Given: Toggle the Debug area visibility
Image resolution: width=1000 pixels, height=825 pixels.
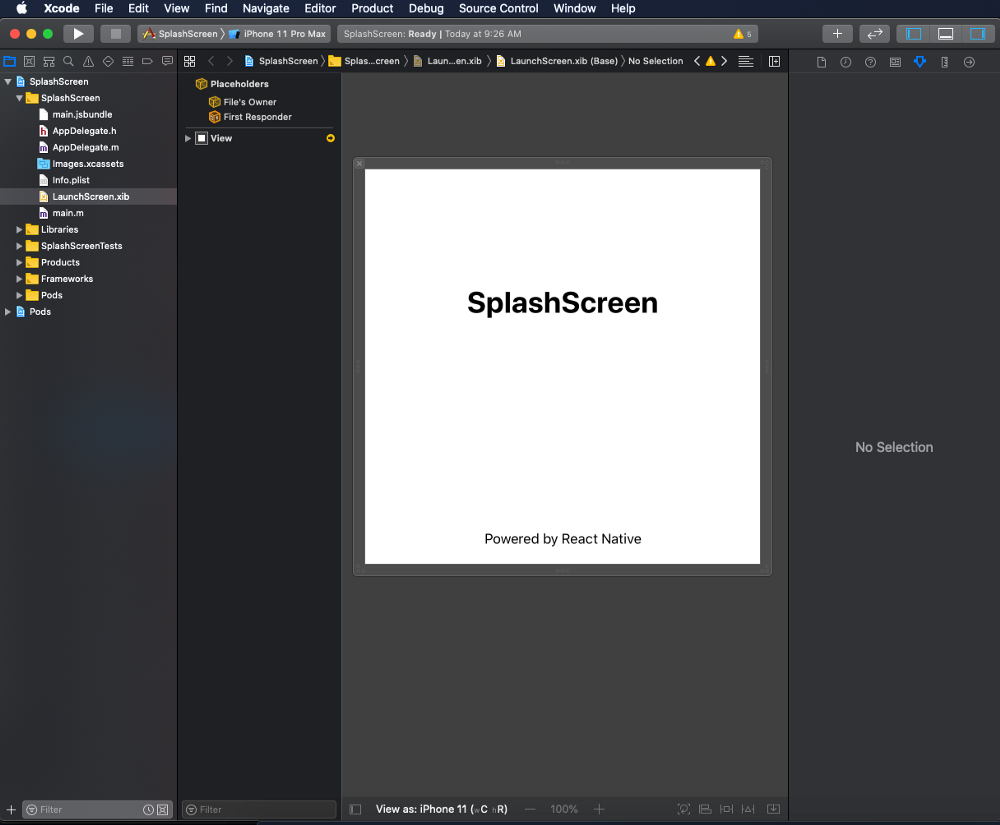Looking at the screenshot, I should (x=945, y=34).
